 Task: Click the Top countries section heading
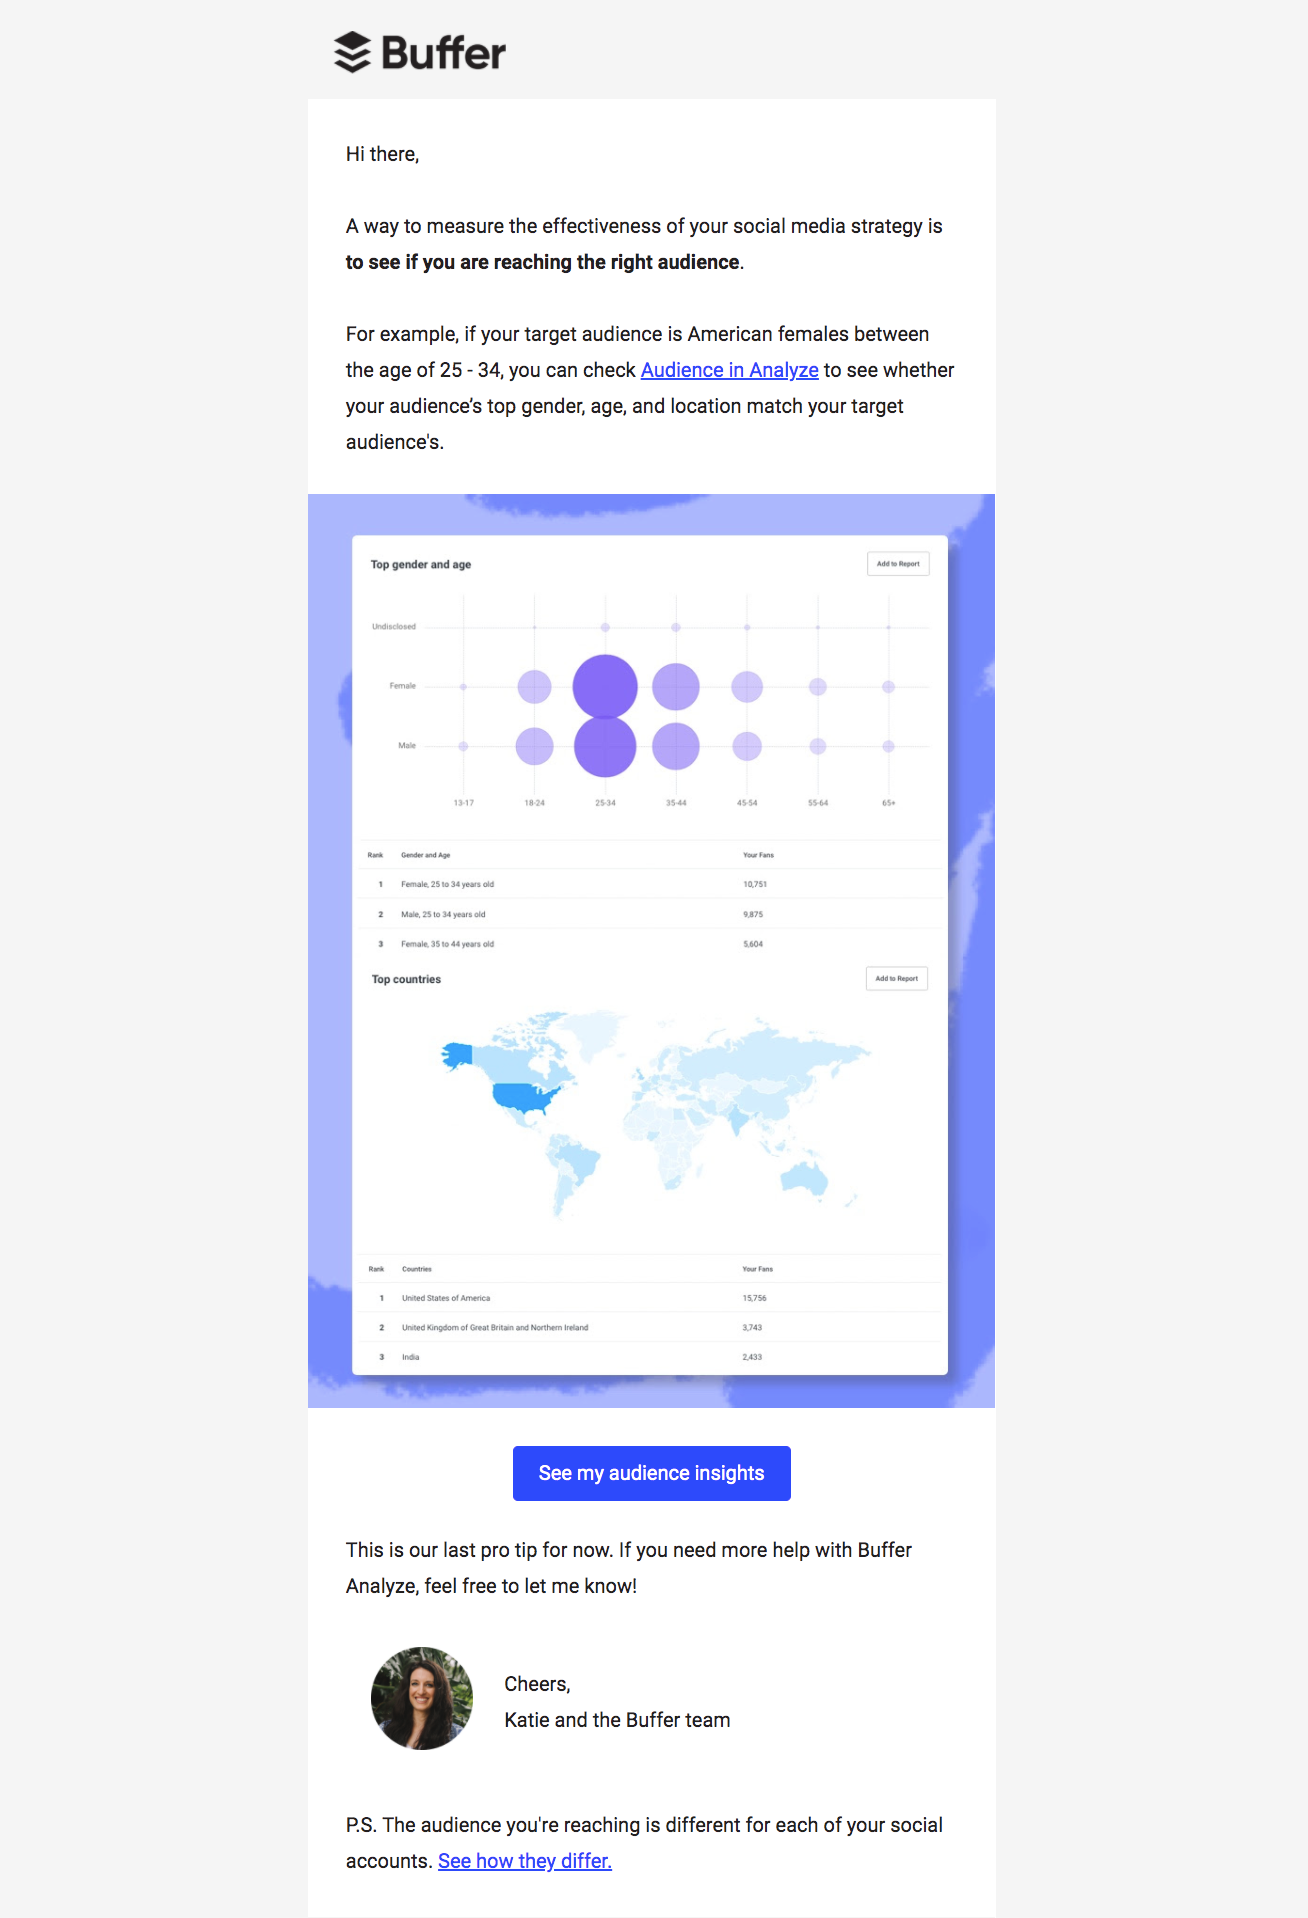(x=405, y=978)
